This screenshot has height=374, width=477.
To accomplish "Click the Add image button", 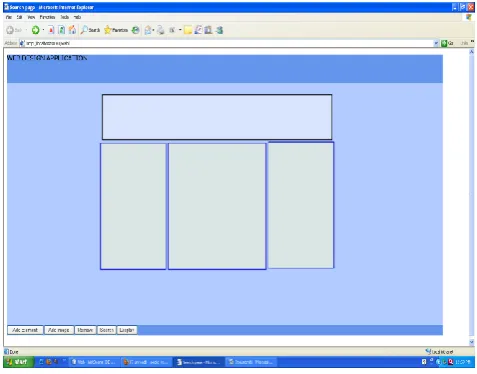I will 59,330.
